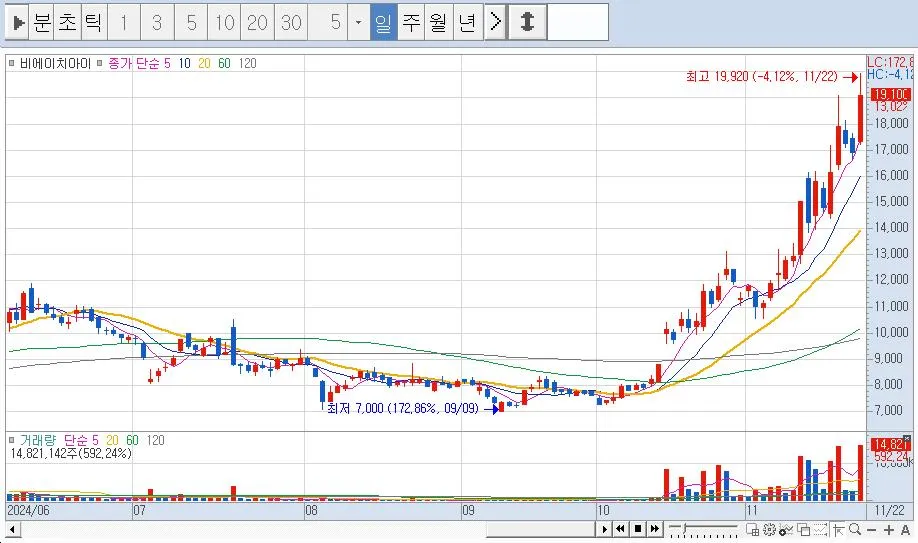The image size is (918, 543).
Task: Click the add indicator chart icon
Action: click(786, 530)
